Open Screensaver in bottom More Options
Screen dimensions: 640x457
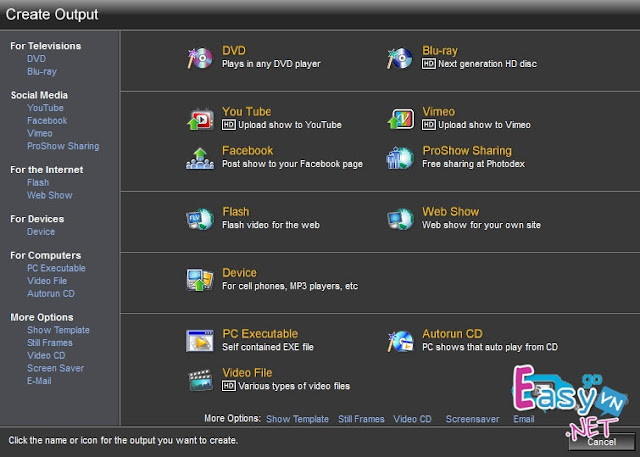(472, 419)
